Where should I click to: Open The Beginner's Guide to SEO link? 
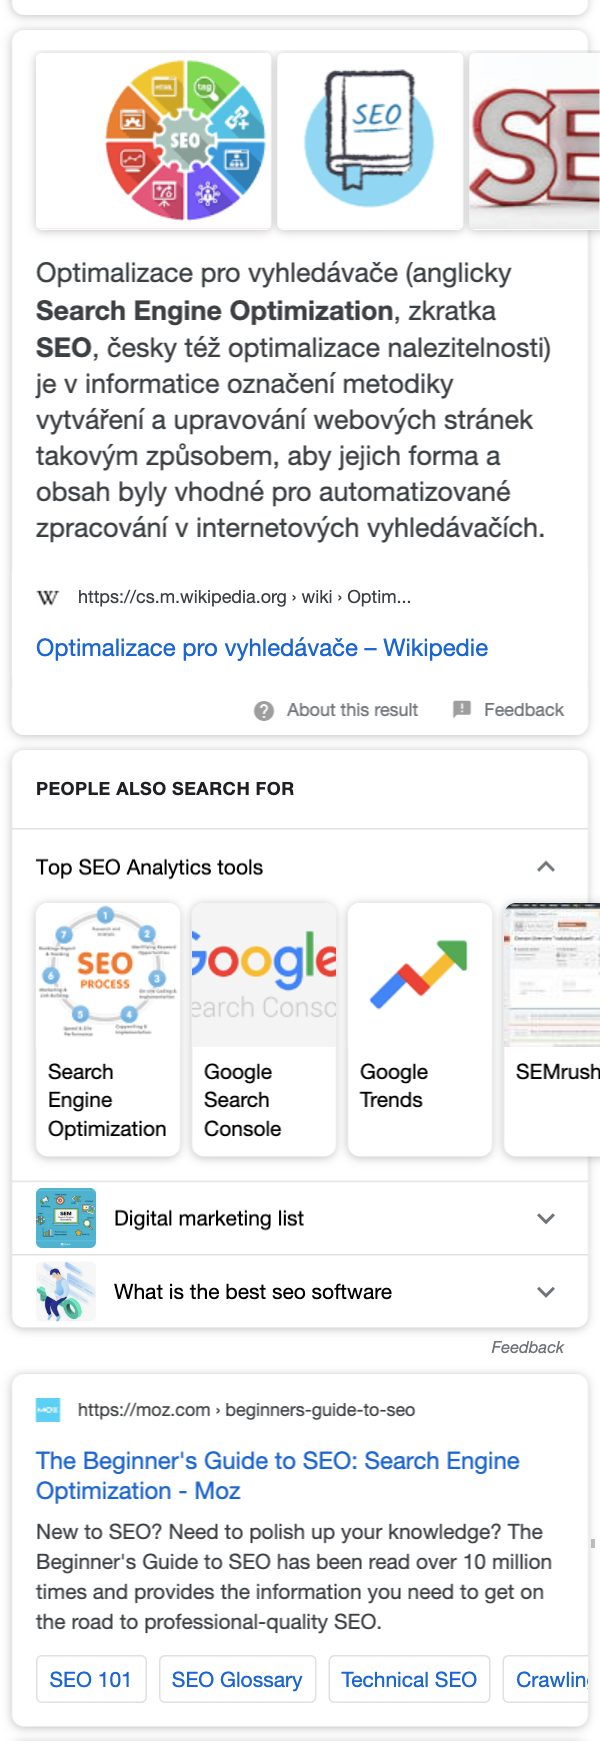click(x=278, y=1476)
